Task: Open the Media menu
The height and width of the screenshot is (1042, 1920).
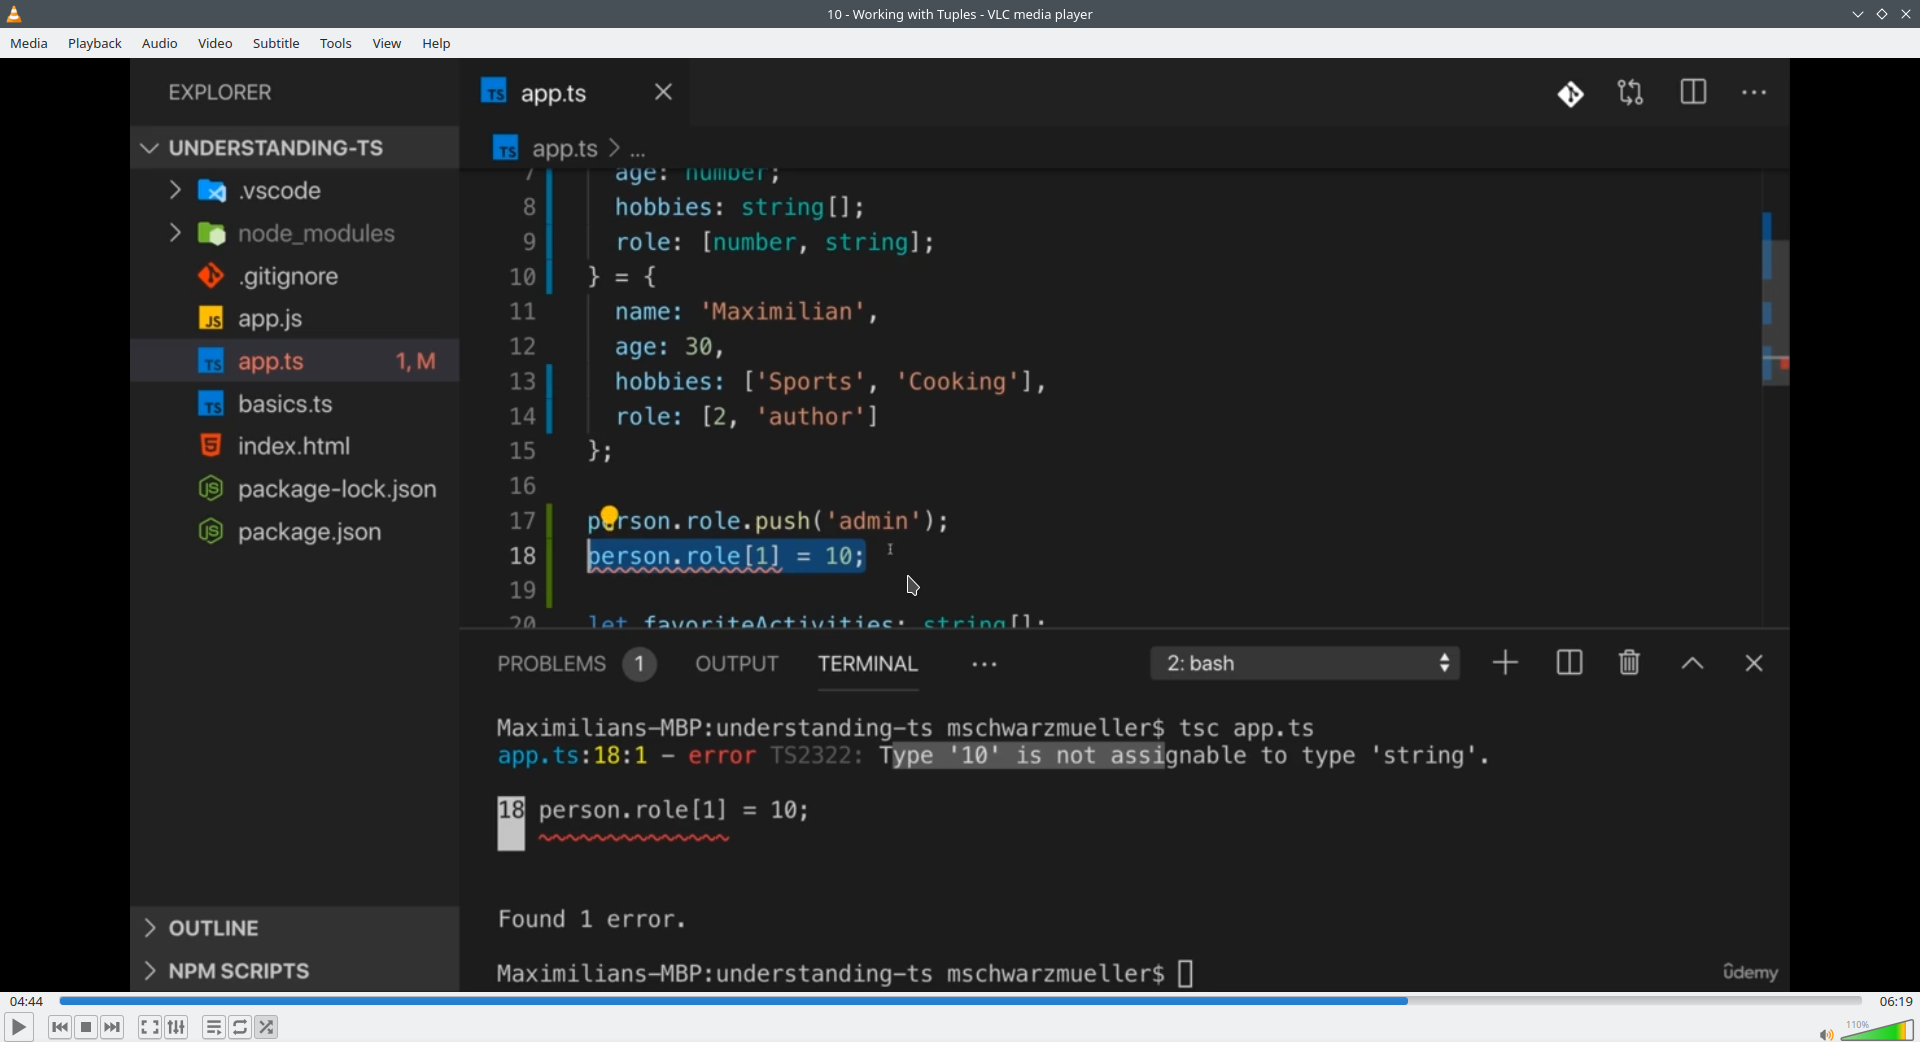Action: point(29,44)
